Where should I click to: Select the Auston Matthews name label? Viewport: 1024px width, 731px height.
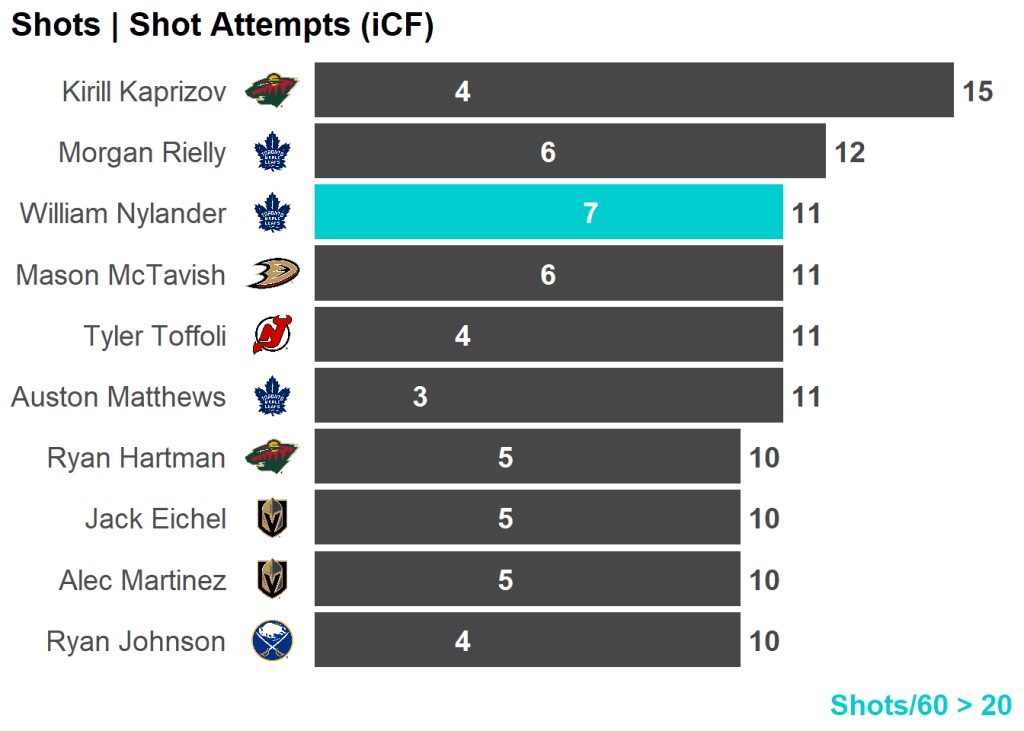pos(118,397)
